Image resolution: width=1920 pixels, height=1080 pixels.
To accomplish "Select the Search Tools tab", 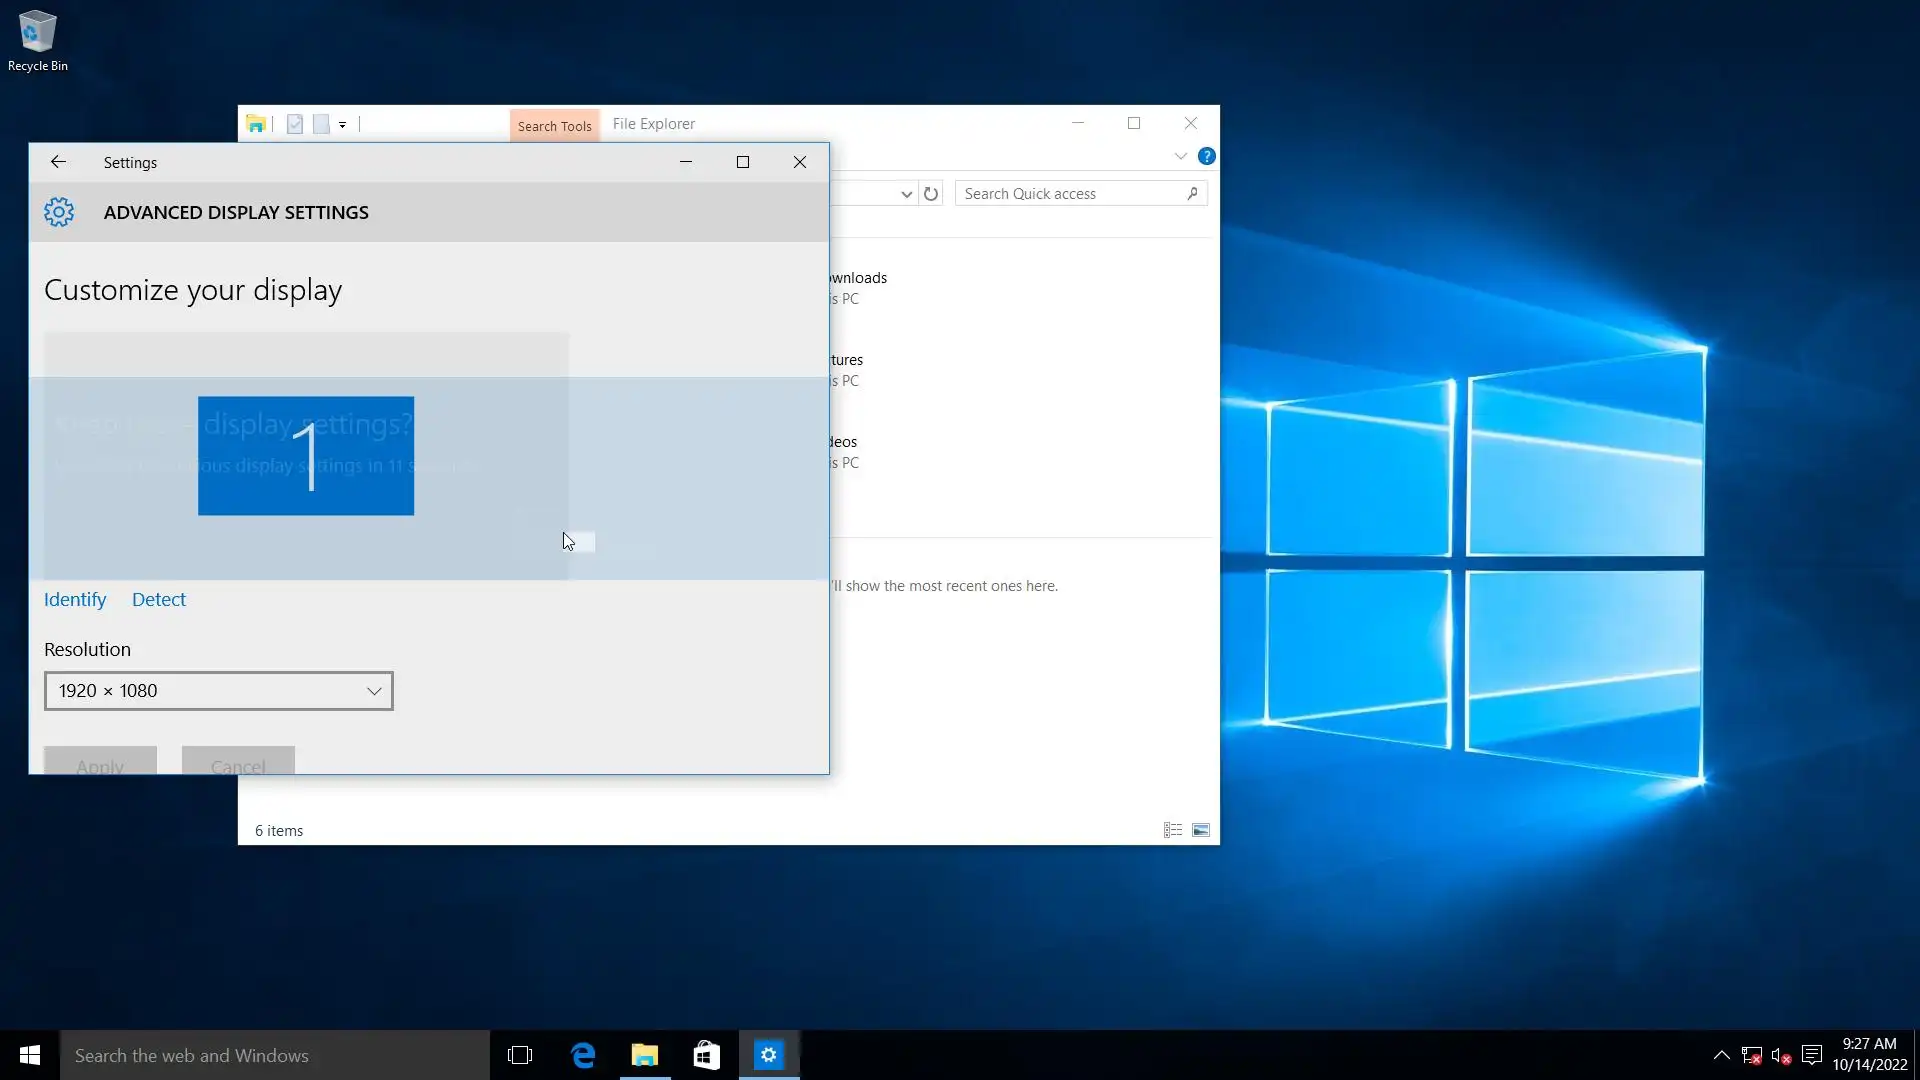I will tap(554, 126).
